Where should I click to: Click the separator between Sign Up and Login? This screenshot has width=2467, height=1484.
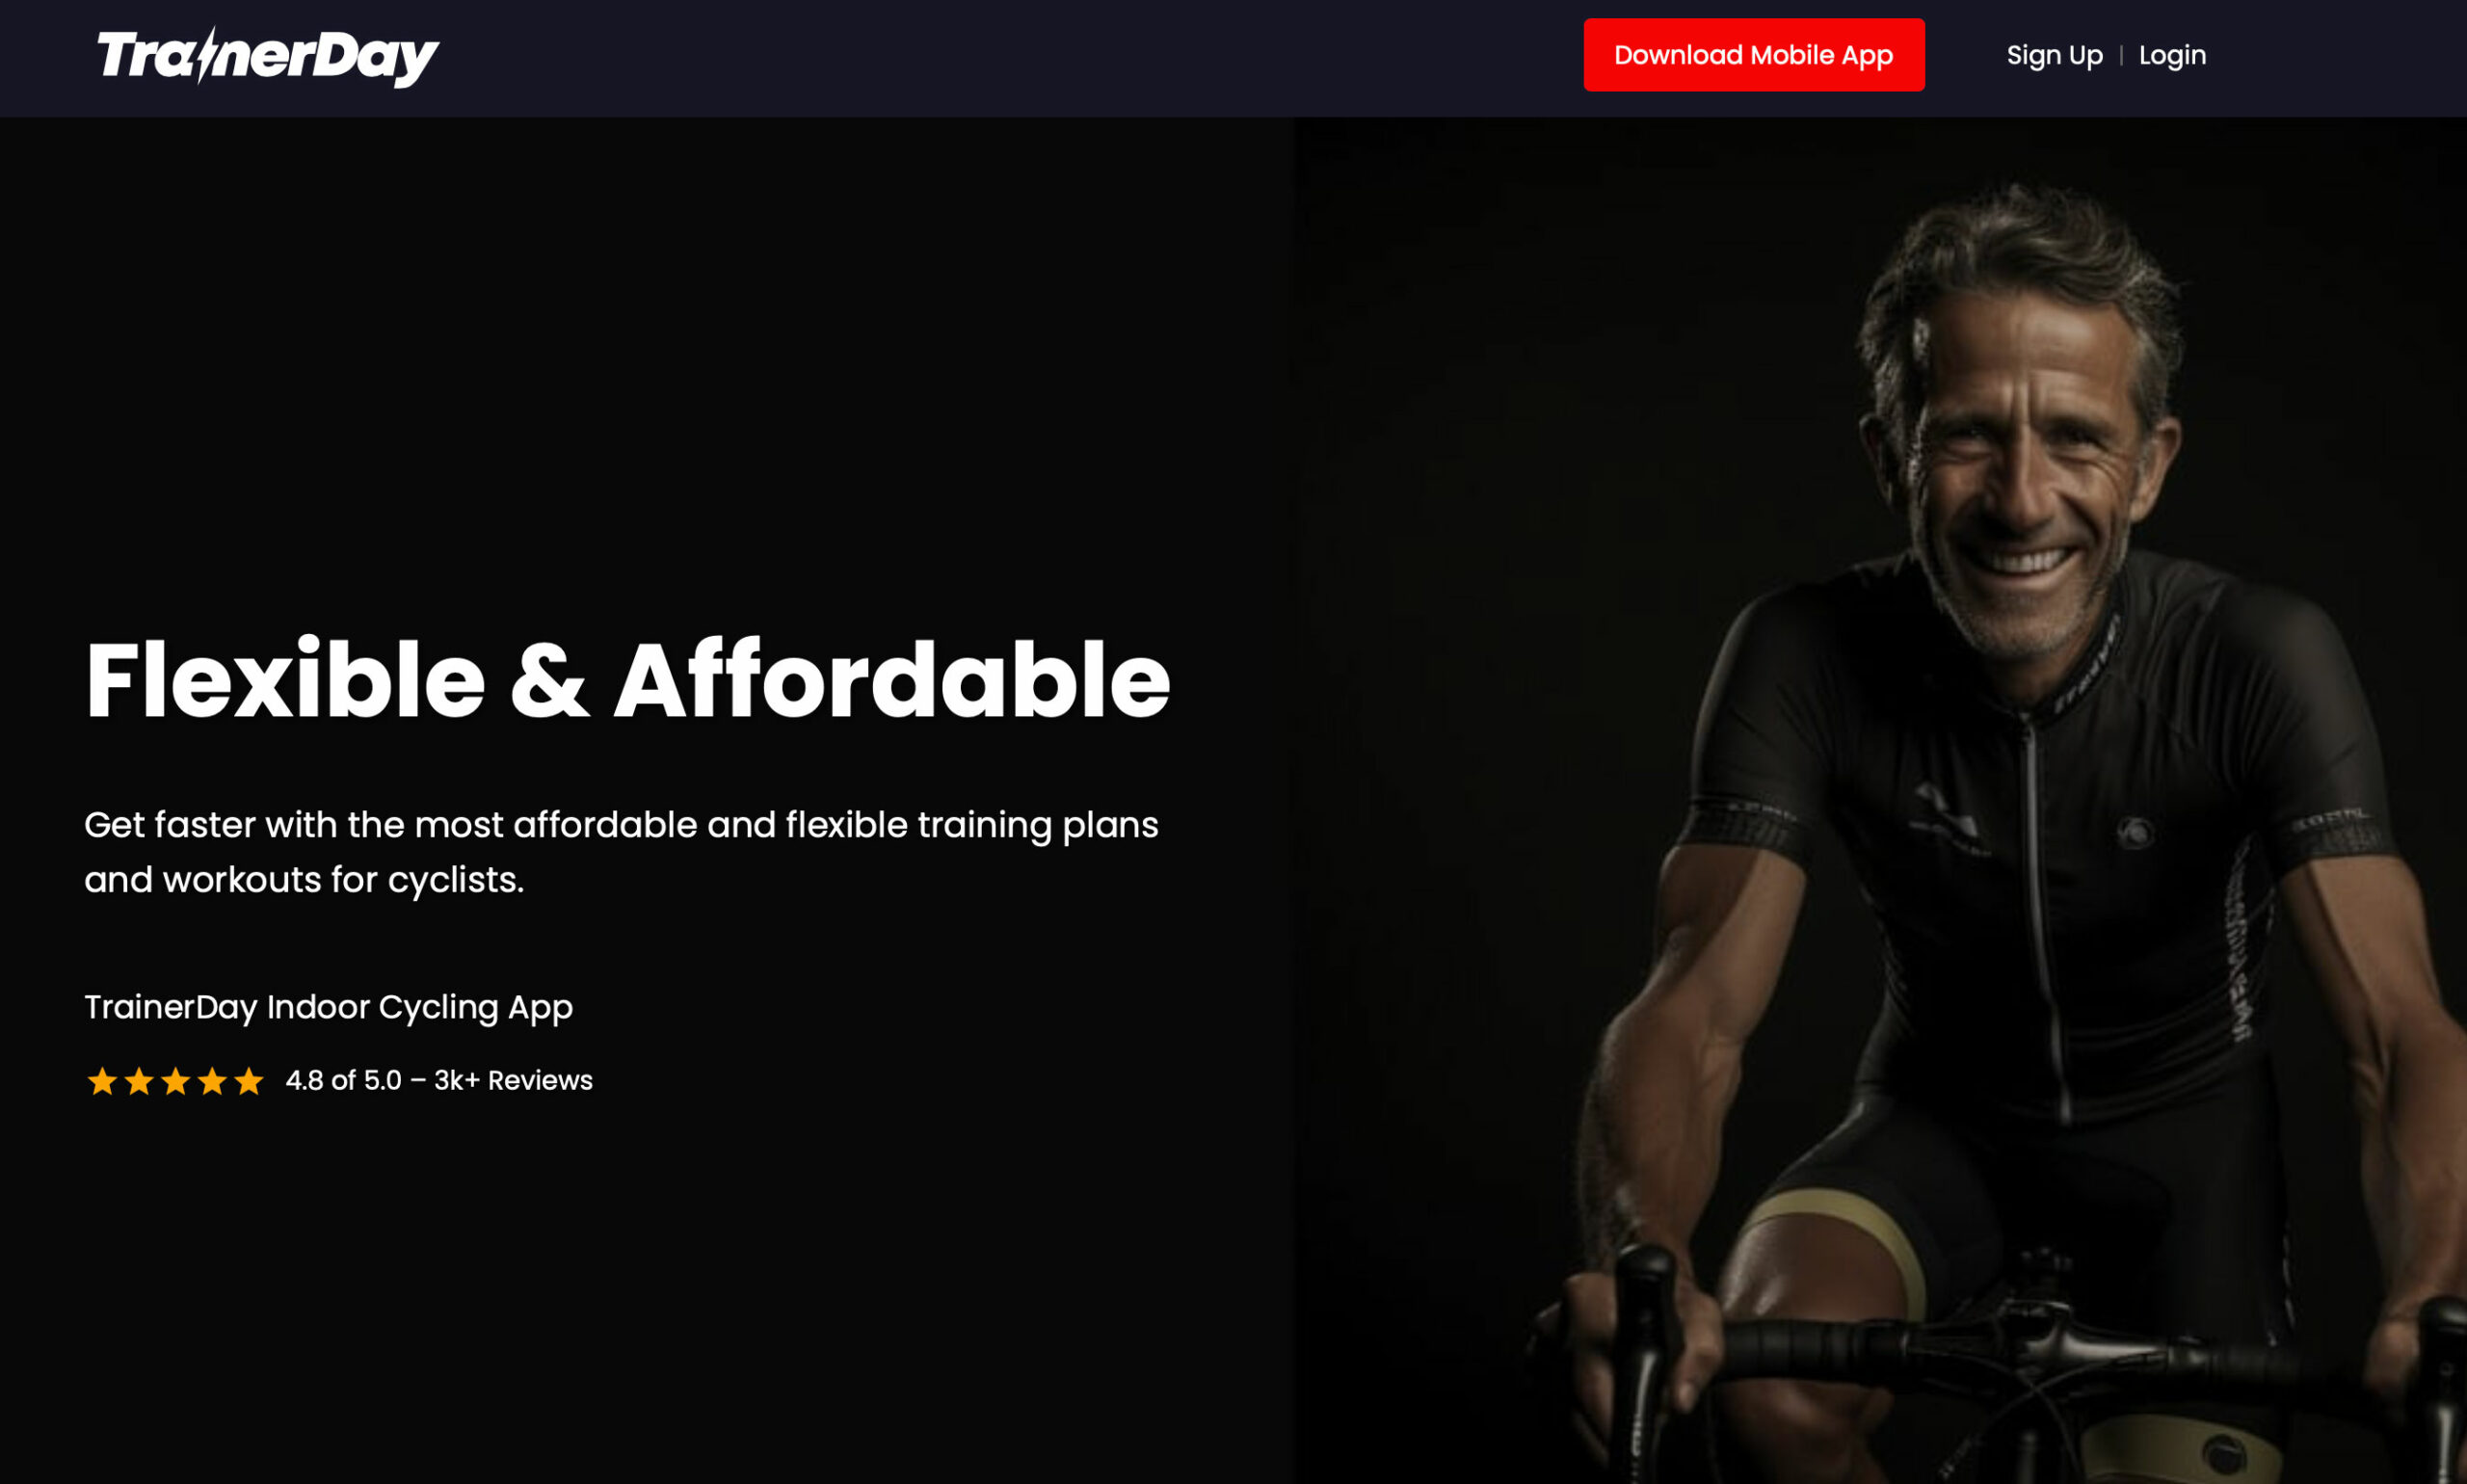[x=2121, y=56]
